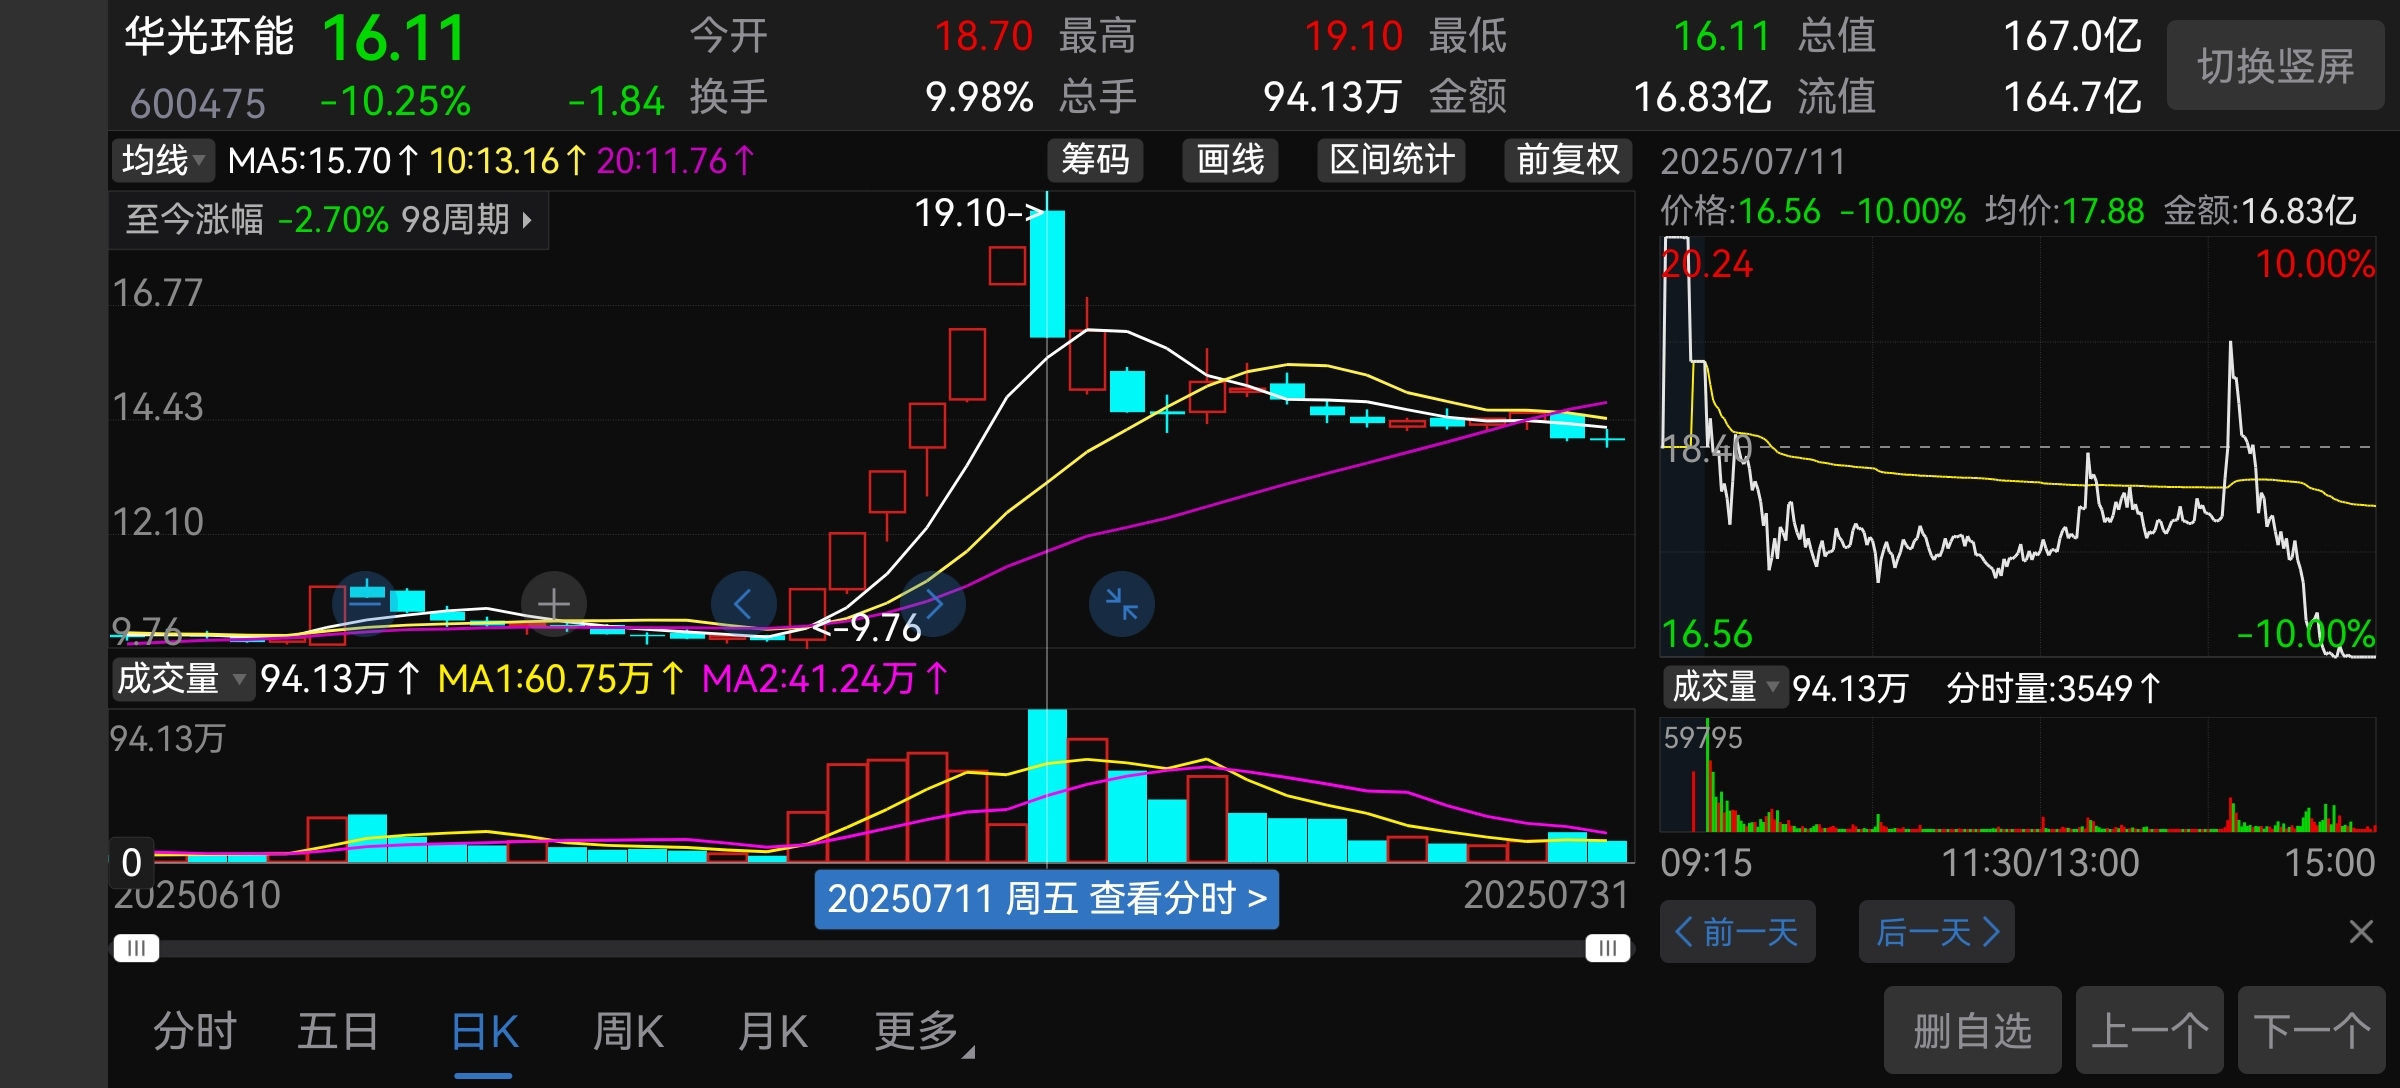Switch to the 分时 tab

pyautogui.click(x=195, y=1032)
